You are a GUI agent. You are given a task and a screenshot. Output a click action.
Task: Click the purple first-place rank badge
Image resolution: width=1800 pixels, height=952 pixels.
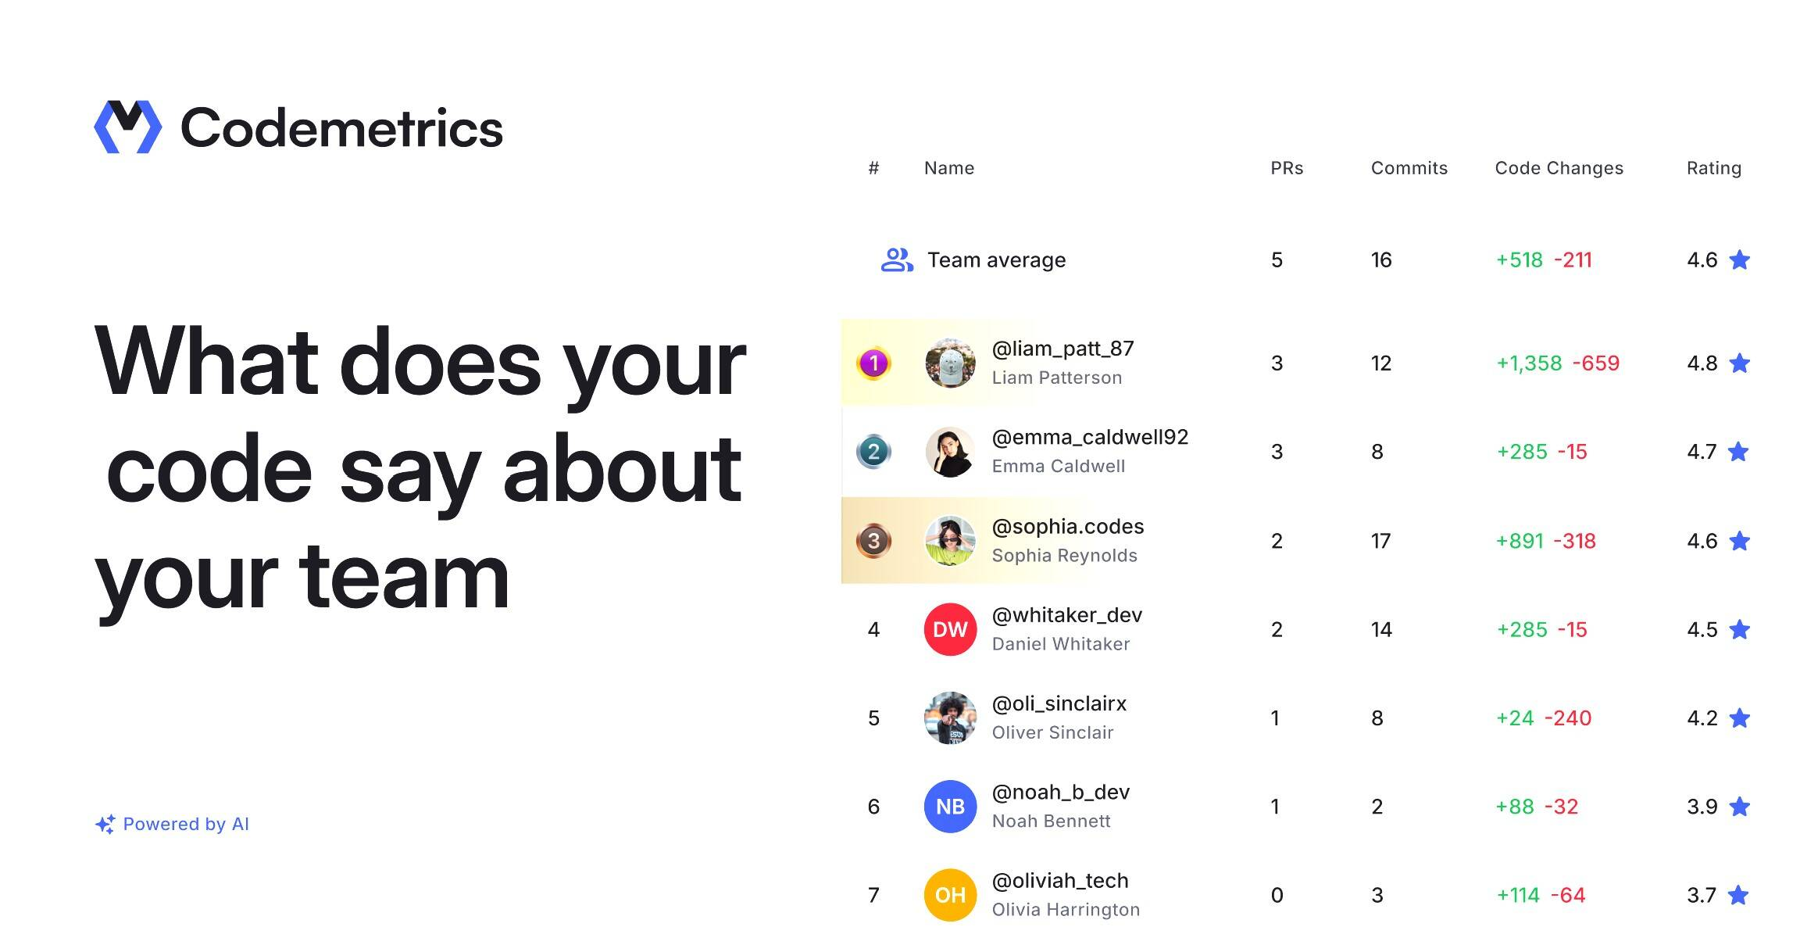(x=874, y=363)
